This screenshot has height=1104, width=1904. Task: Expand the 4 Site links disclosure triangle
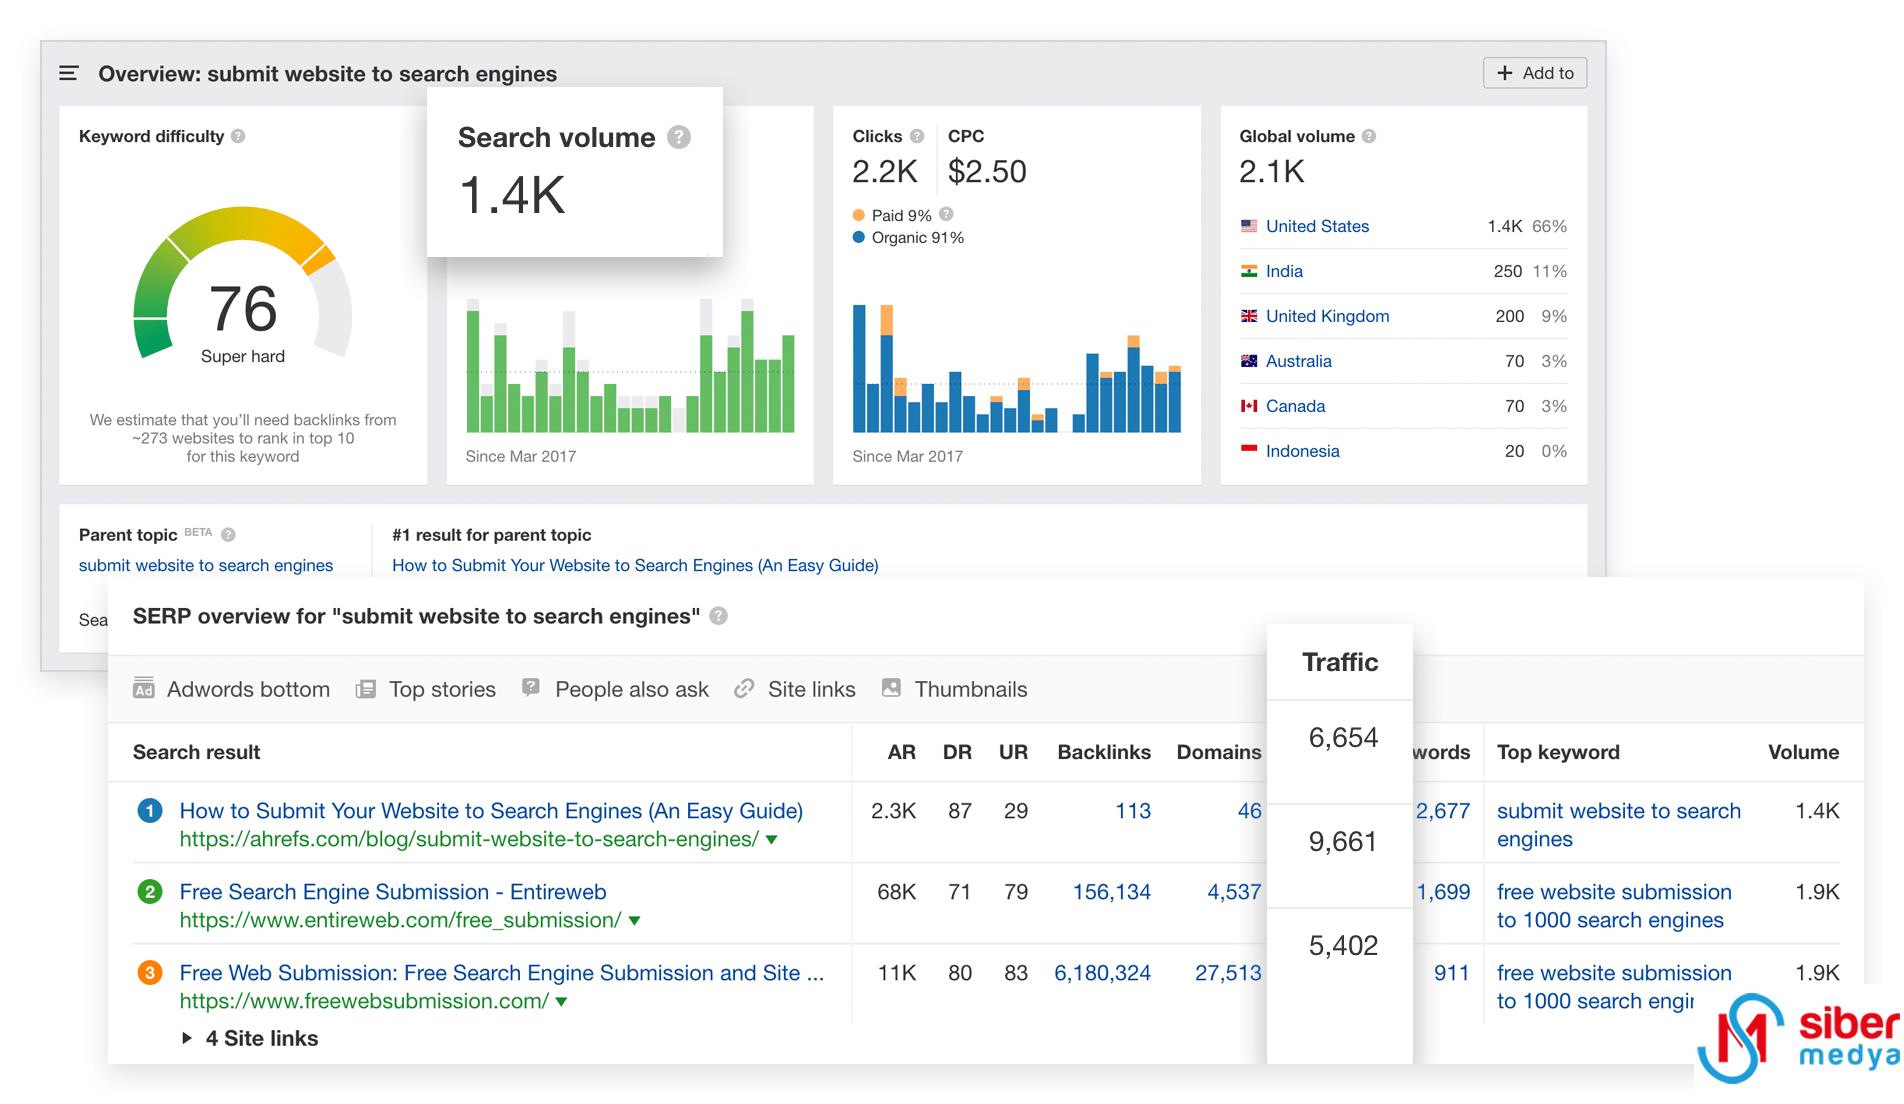click(x=187, y=1038)
